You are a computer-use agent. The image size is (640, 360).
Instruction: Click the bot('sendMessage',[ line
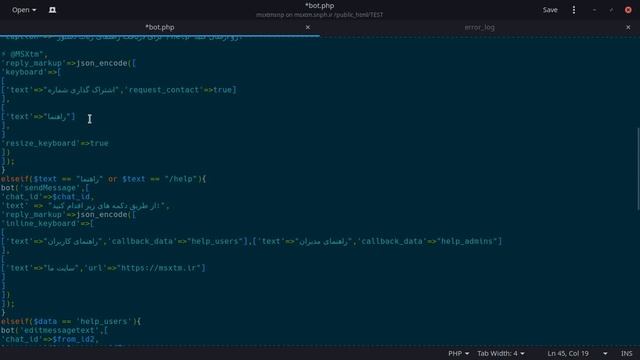click(45, 188)
